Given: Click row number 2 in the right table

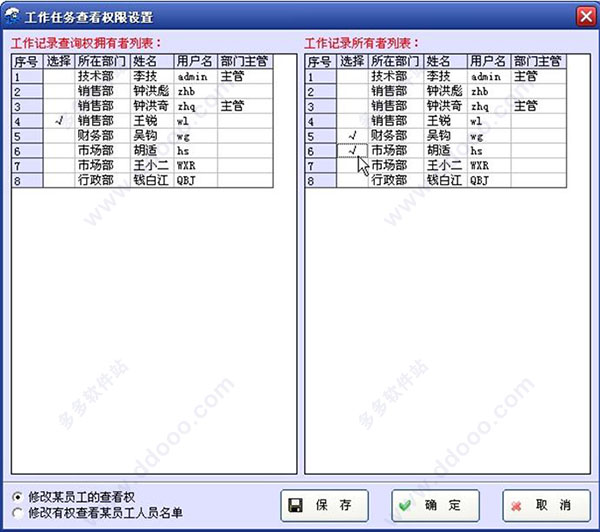Looking at the screenshot, I should pos(321,91).
